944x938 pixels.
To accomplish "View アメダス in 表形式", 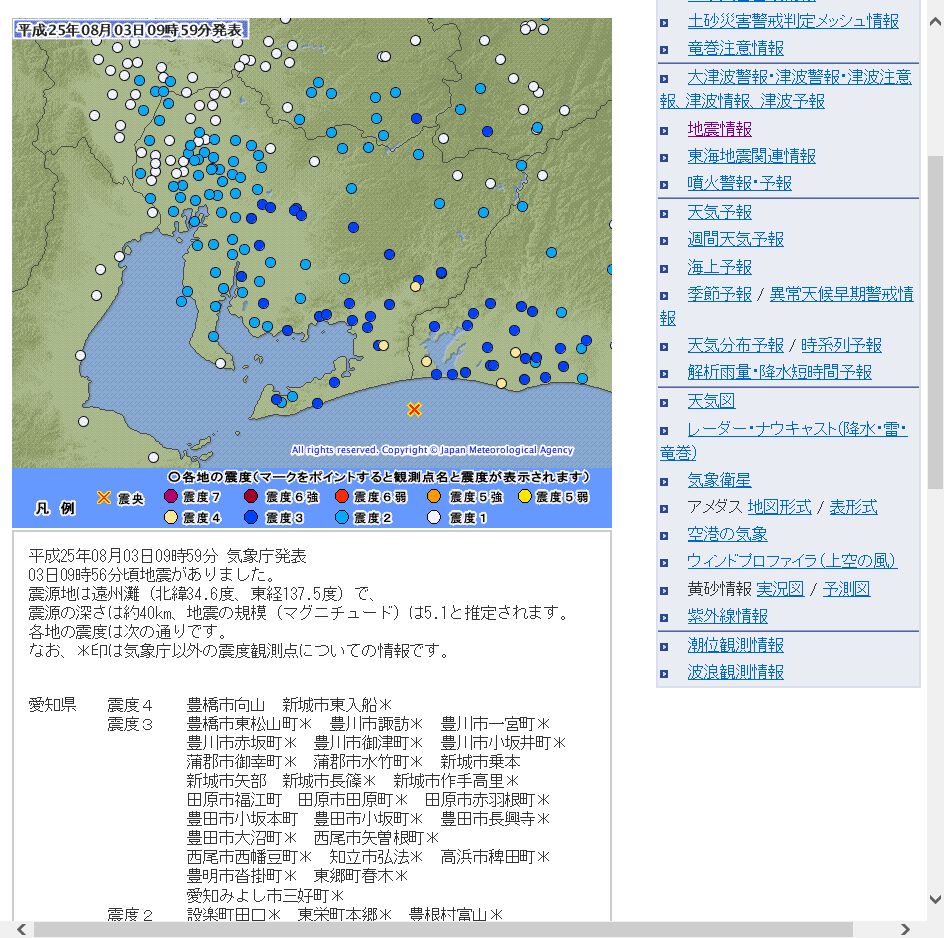I will click(853, 507).
